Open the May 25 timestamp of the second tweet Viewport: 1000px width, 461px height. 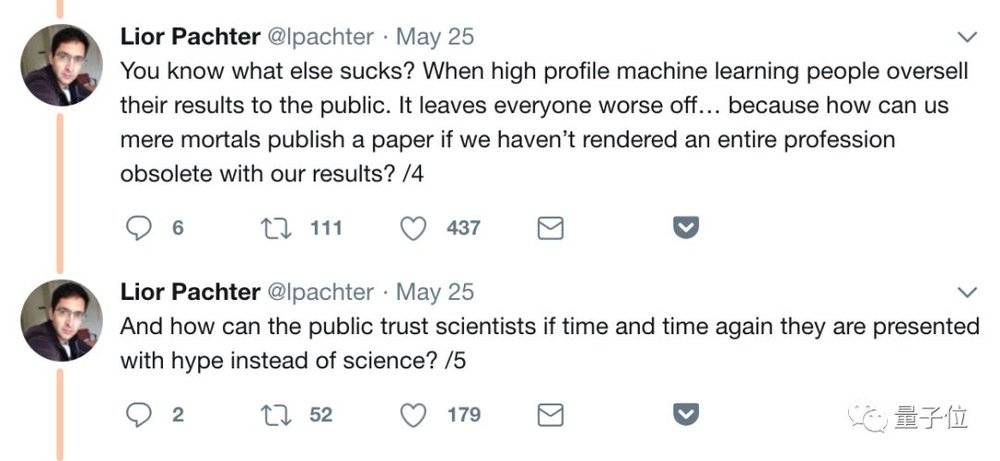point(435,292)
